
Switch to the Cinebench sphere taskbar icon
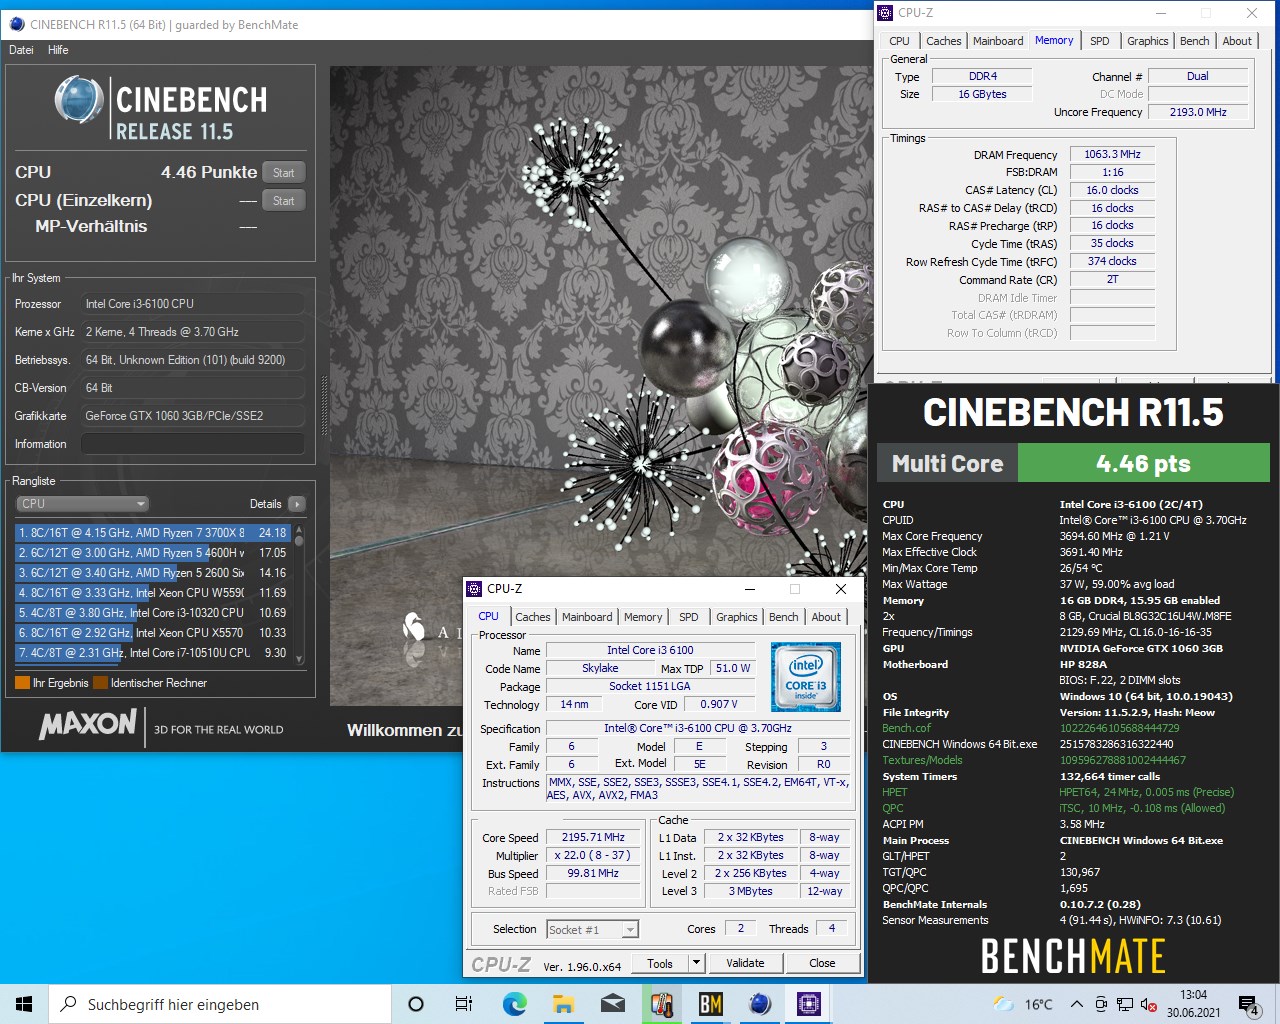[760, 1004]
